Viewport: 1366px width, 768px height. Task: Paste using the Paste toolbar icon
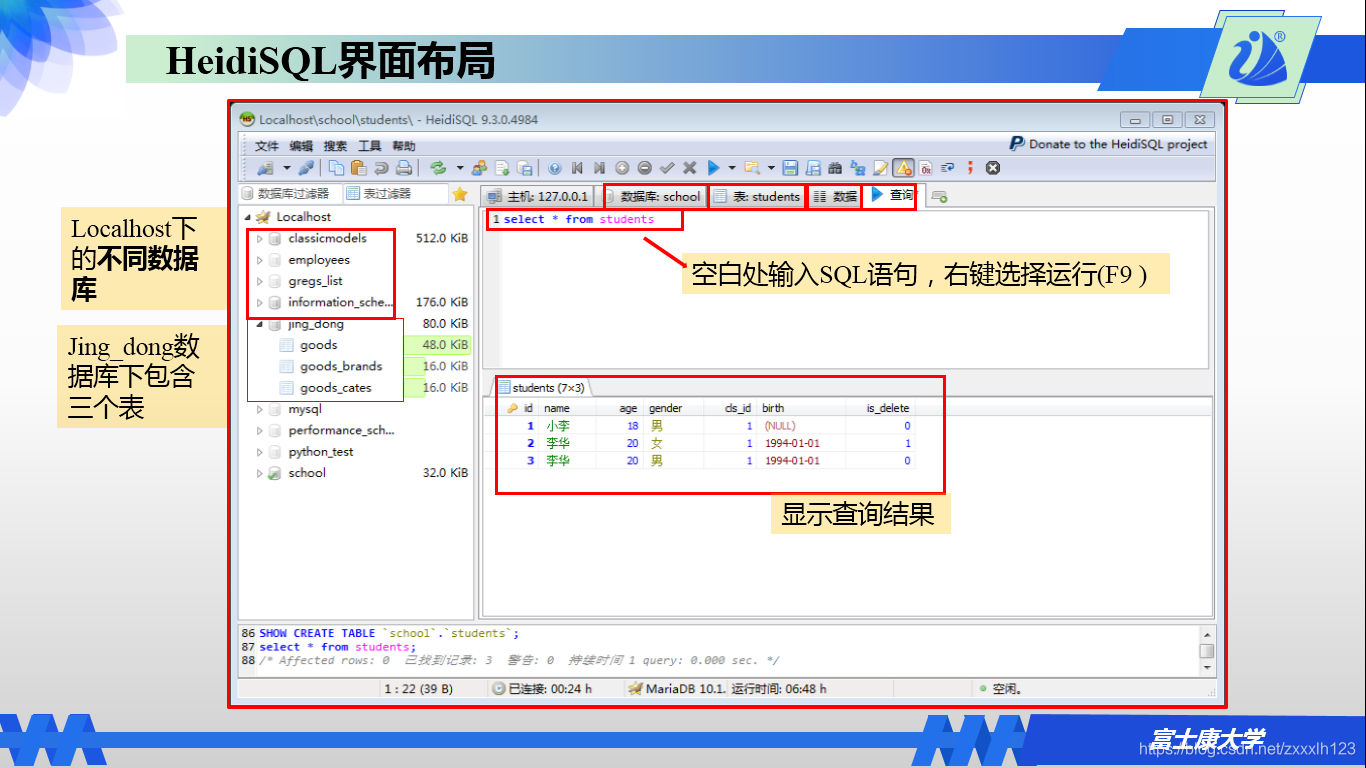[358, 170]
